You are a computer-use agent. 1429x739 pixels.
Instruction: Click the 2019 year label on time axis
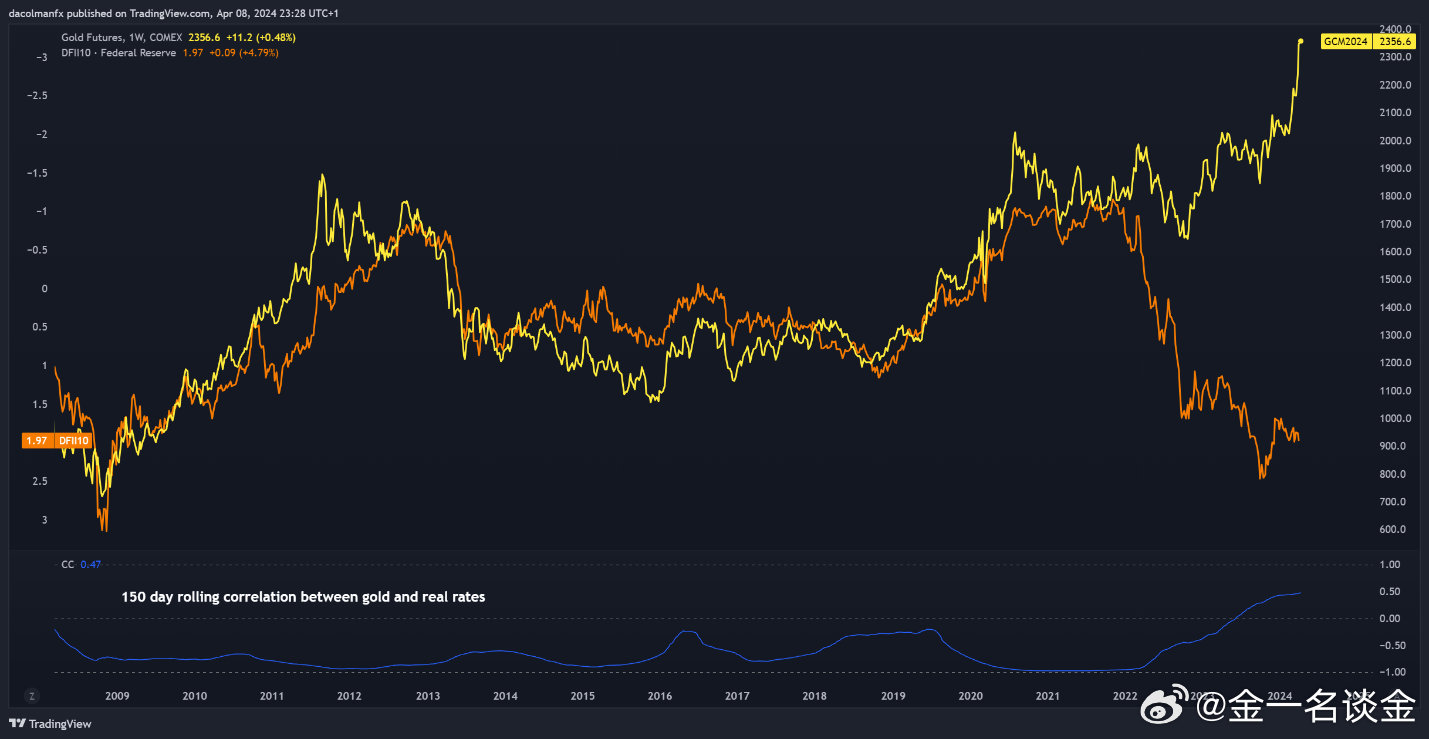(892, 695)
